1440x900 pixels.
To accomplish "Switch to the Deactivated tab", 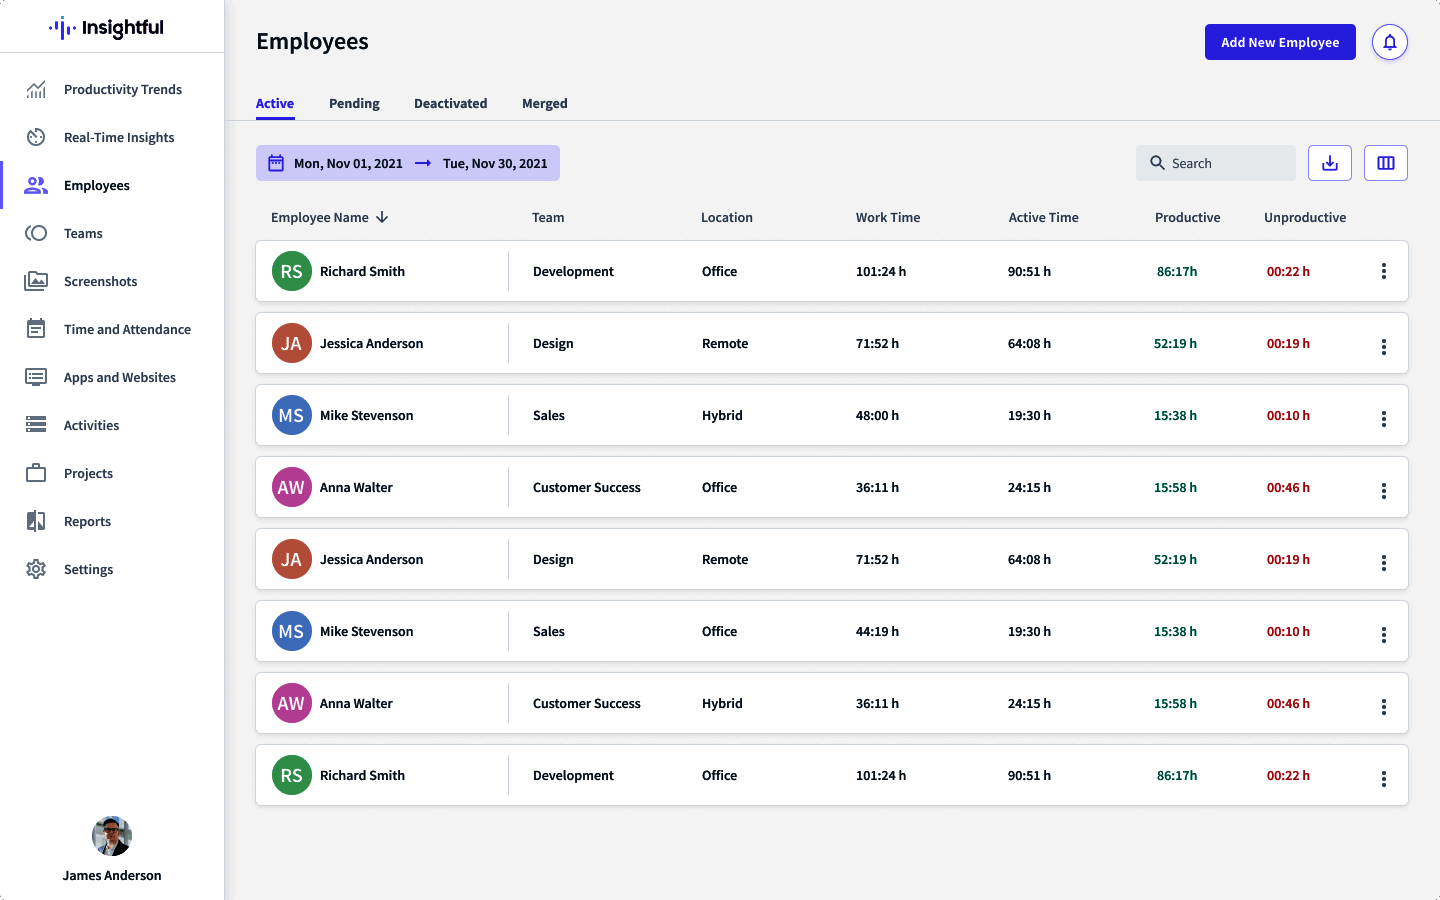I will [450, 104].
